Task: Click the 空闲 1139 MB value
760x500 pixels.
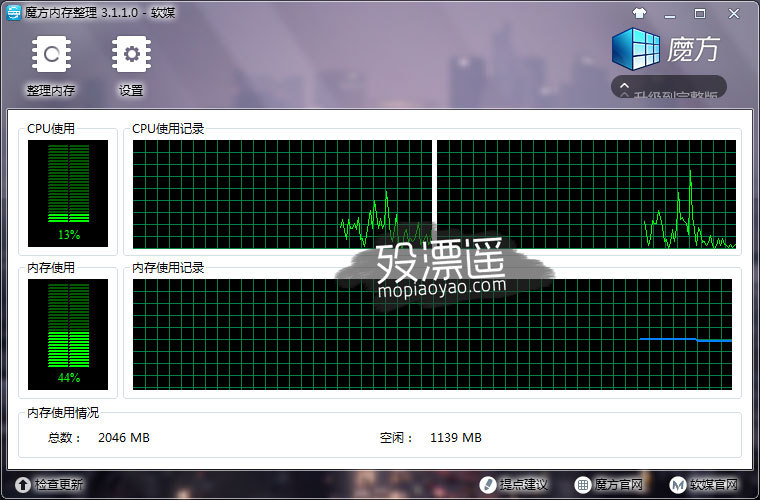Action: pyautogui.click(x=456, y=438)
